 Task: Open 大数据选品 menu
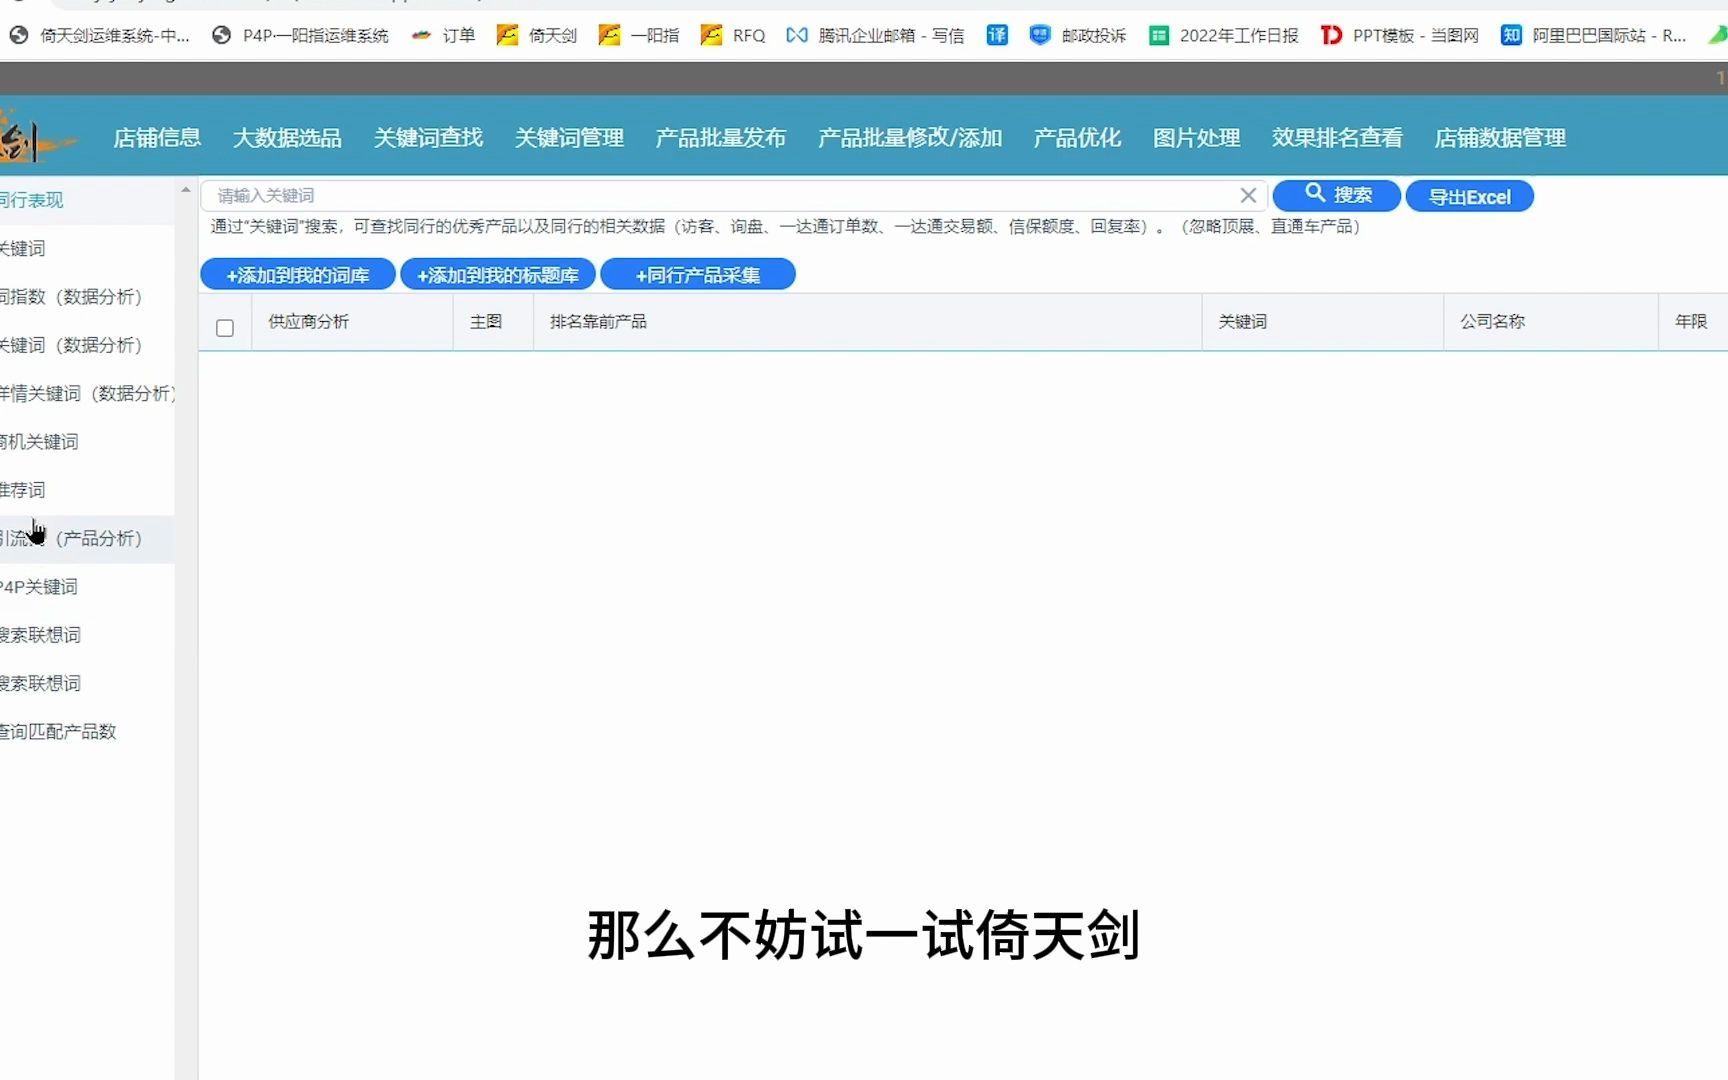287,138
